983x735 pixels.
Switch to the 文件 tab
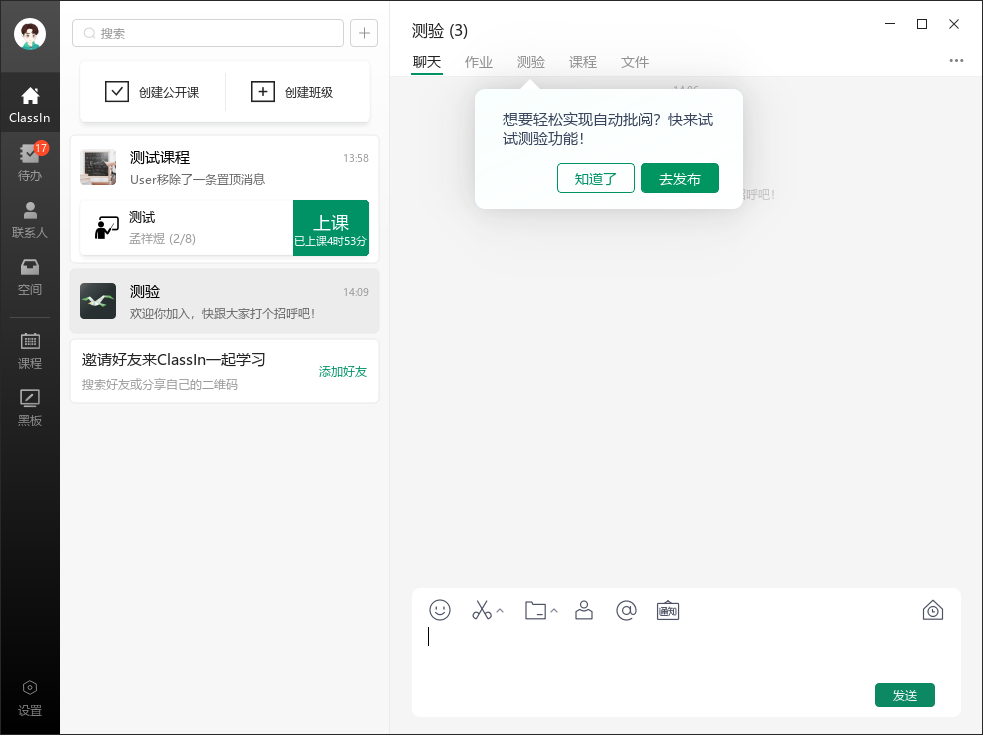coord(635,62)
